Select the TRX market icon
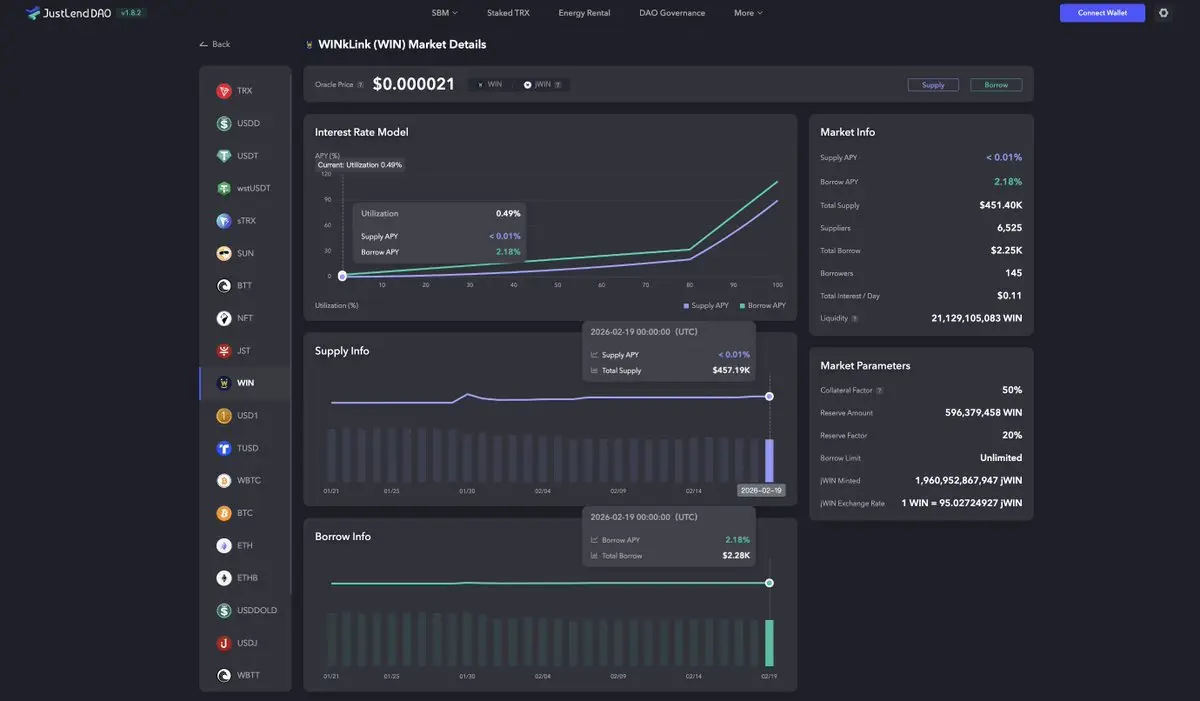 (224, 91)
